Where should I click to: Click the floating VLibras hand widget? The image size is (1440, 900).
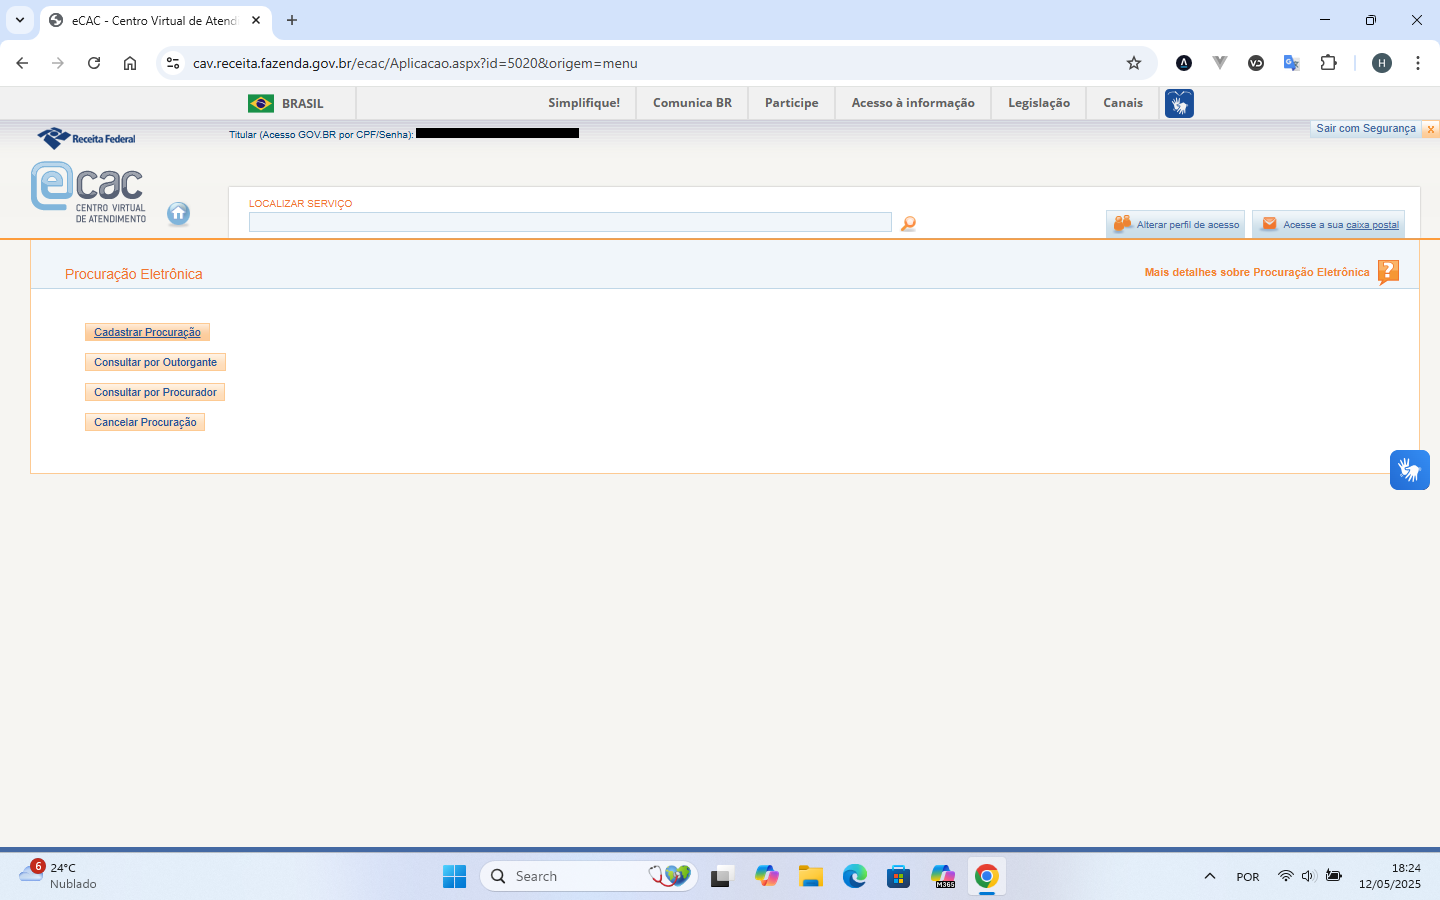point(1409,470)
